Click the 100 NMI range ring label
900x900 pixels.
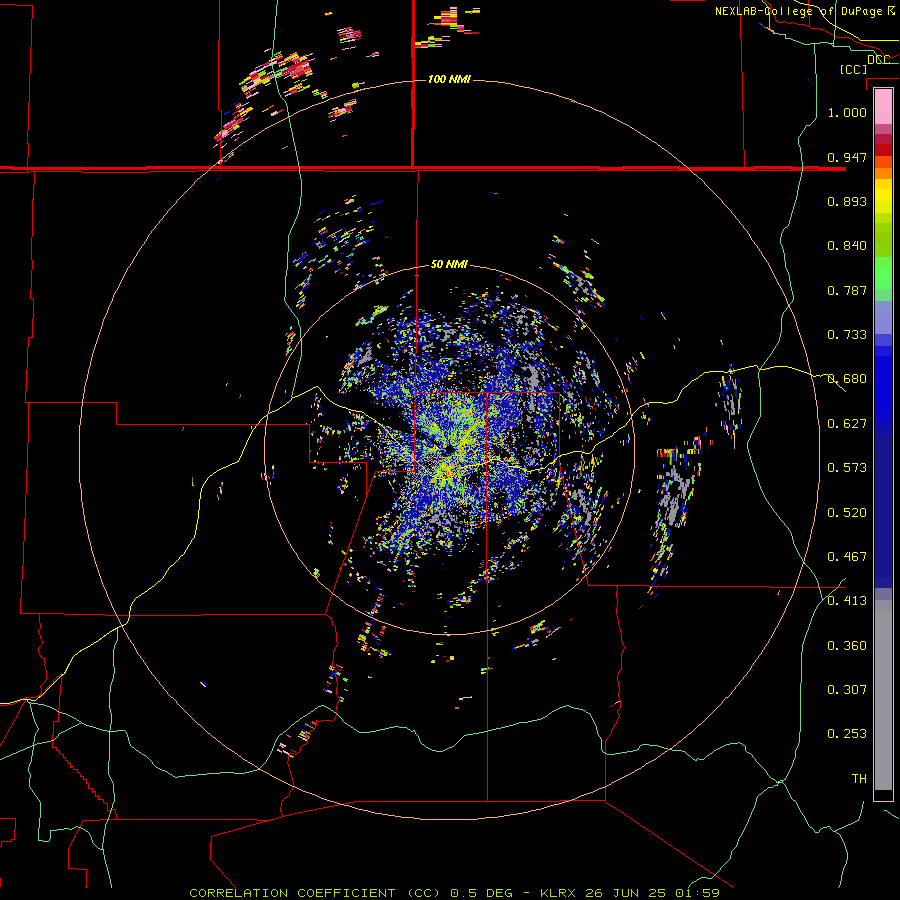[x=449, y=79]
